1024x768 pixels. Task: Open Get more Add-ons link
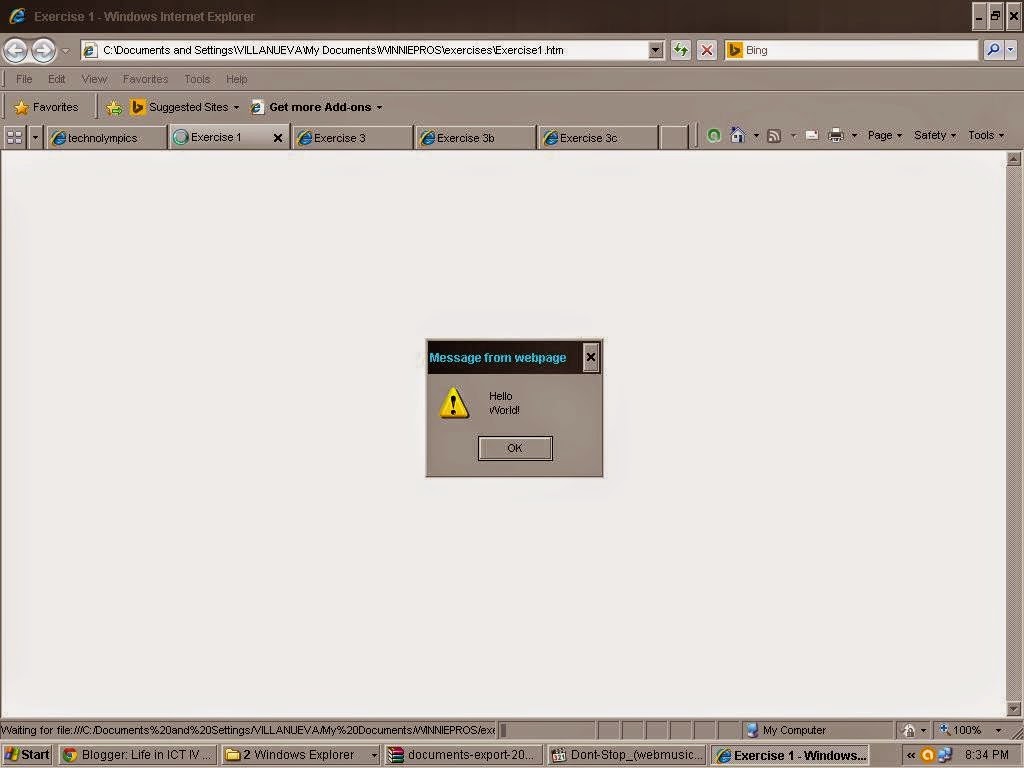(x=317, y=107)
